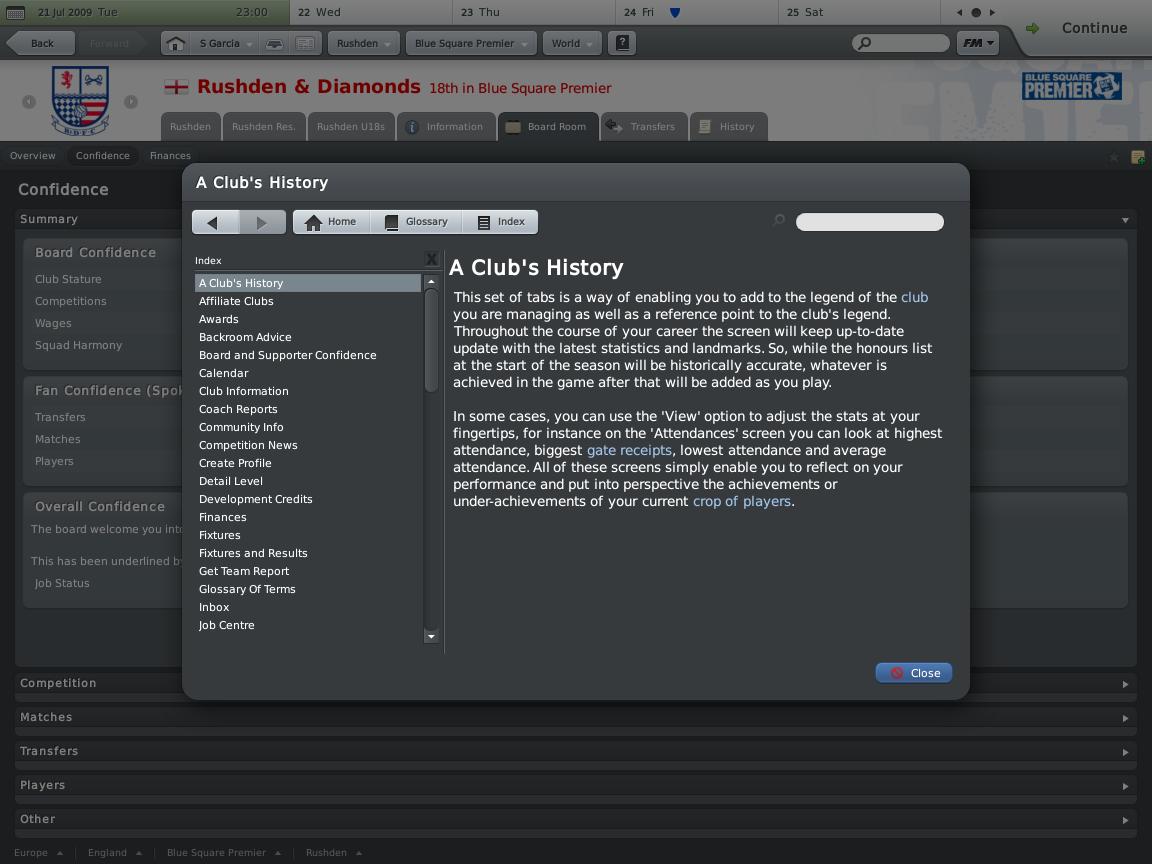The width and height of the screenshot is (1152, 864).
Task: Go forward using the help dialog's right arrow
Action: tap(262, 222)
